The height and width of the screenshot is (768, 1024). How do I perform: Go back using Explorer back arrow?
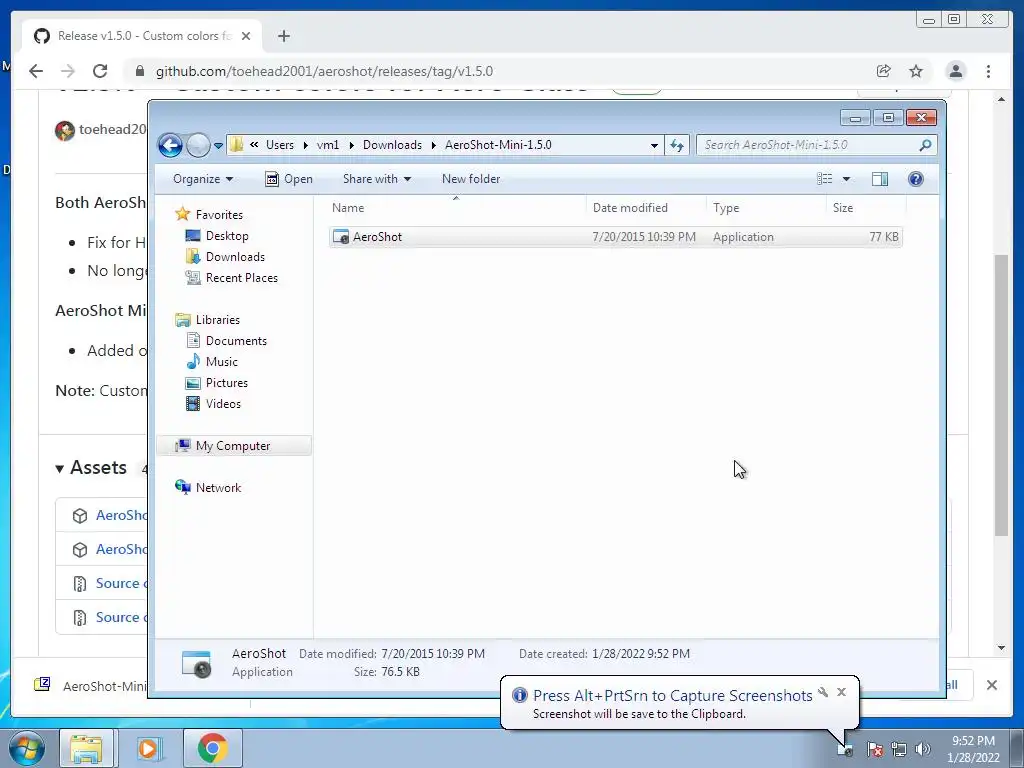coord(170,145)
